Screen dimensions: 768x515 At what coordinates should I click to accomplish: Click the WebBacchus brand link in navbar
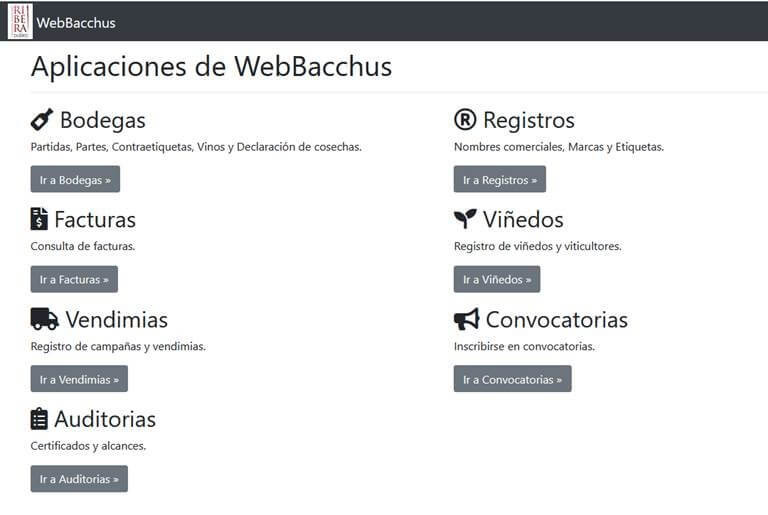(x=76, y=23)
